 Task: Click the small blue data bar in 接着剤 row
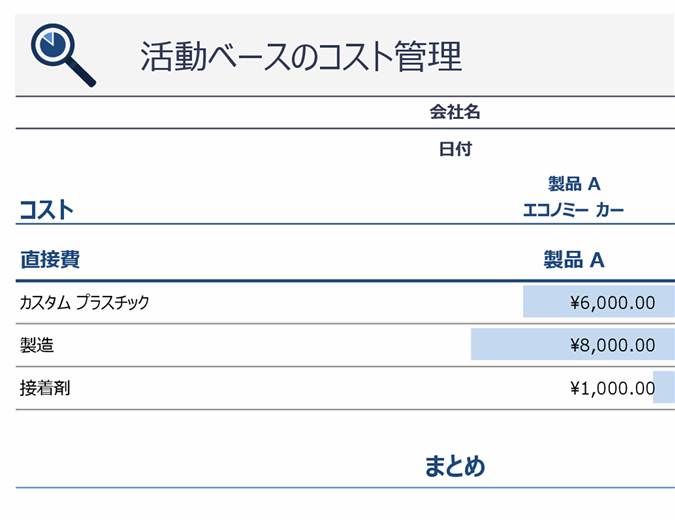[664, 387]
